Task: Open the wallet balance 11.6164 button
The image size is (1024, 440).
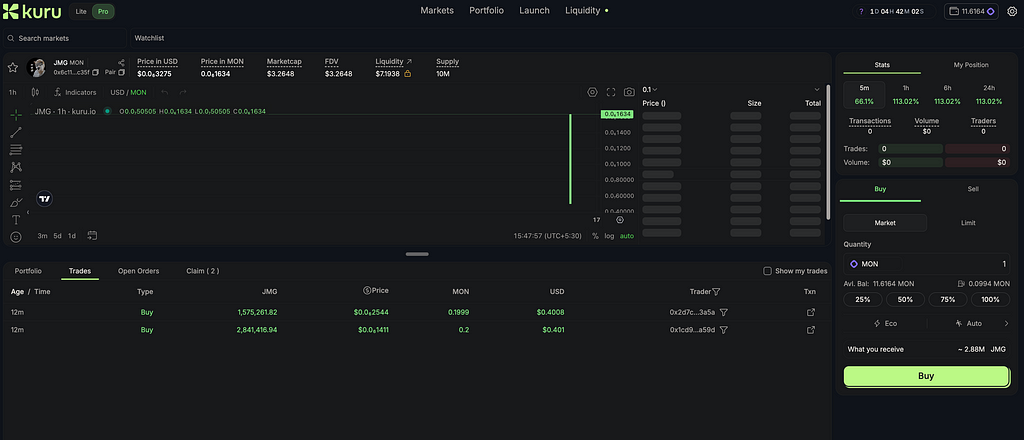Action: coord(971,11)
